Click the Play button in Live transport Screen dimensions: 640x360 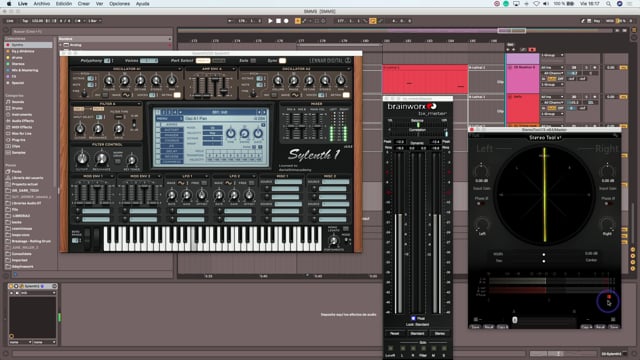tap(270, 21)
